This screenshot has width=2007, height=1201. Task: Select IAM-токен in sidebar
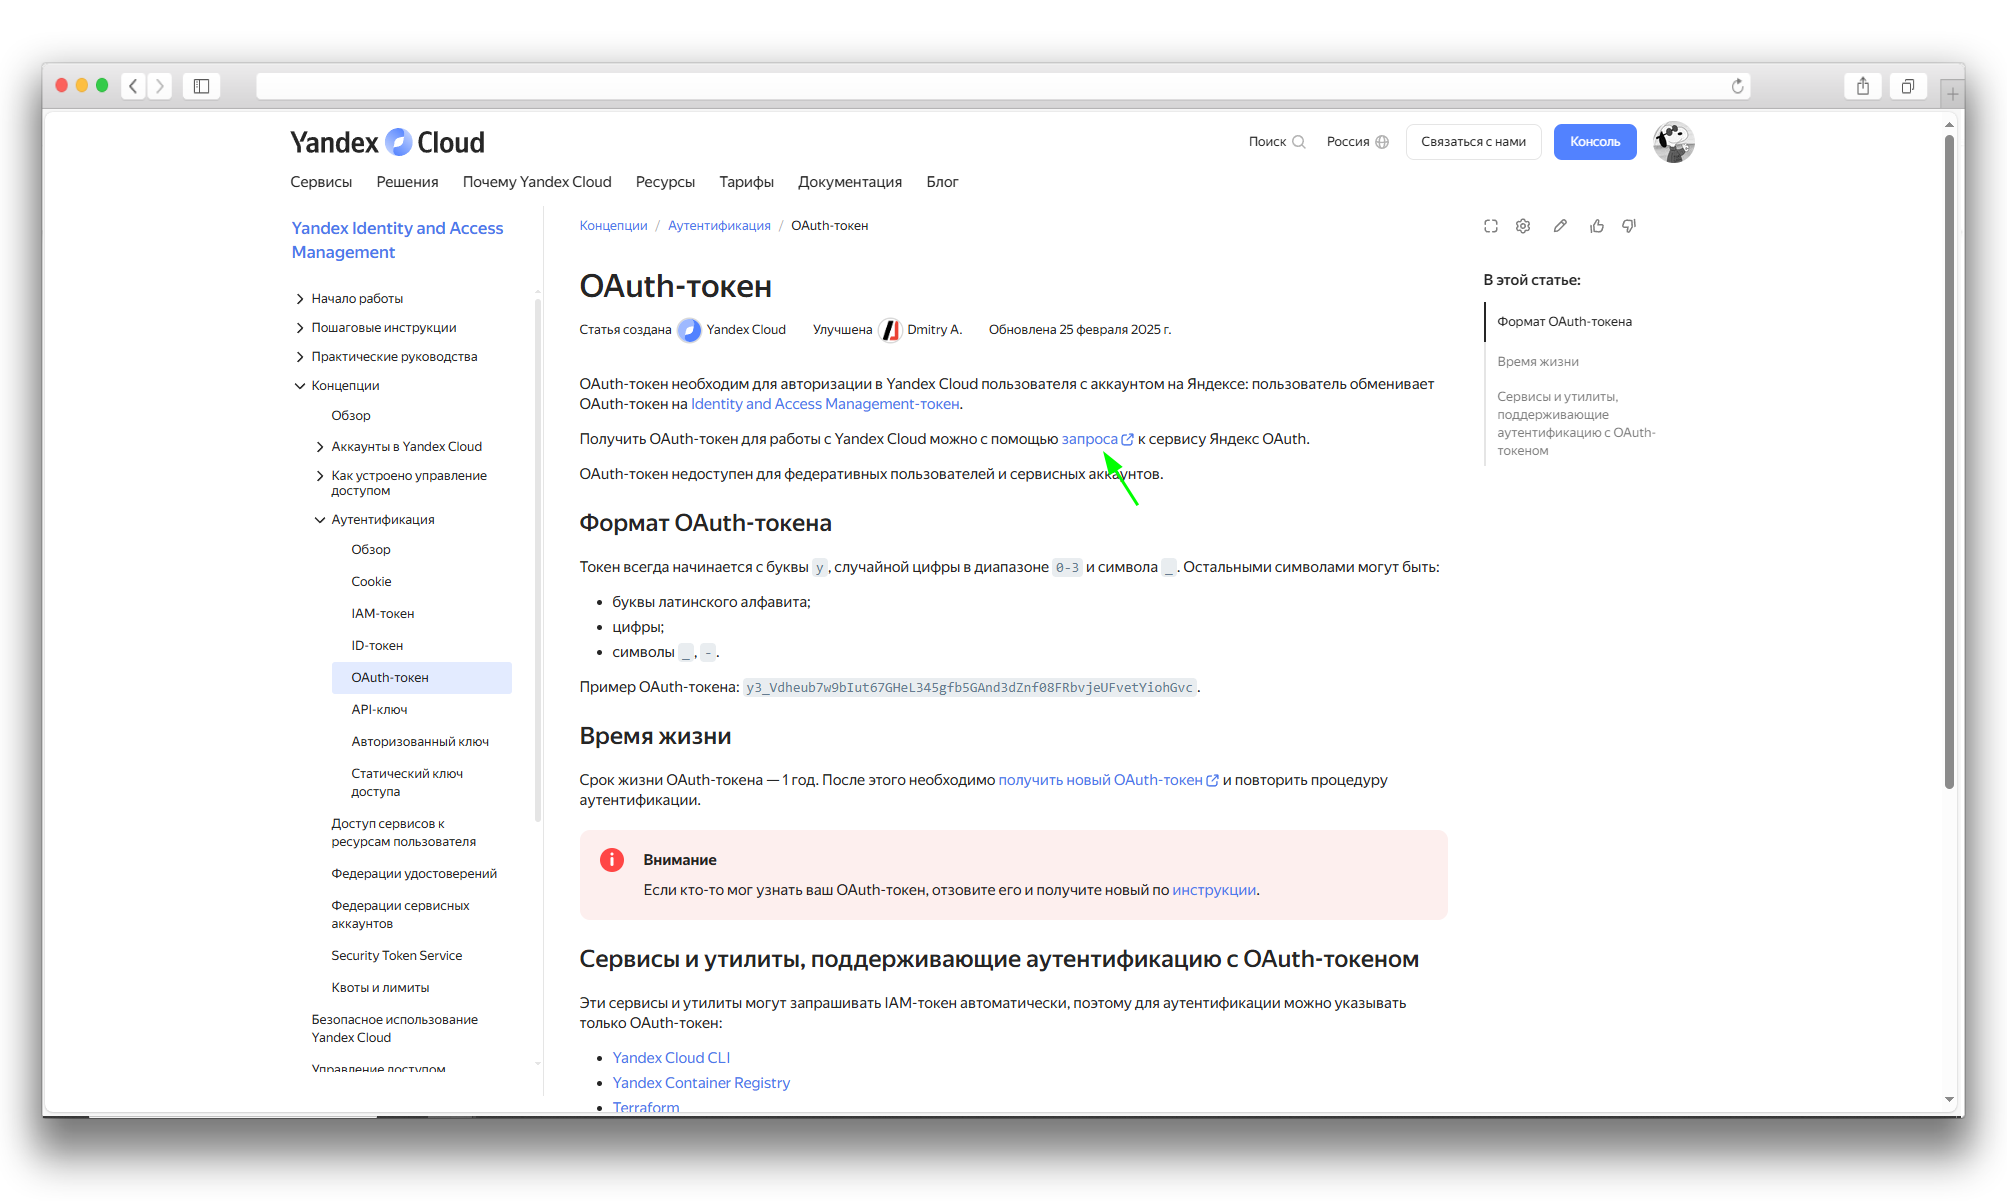tap(382, 614)
